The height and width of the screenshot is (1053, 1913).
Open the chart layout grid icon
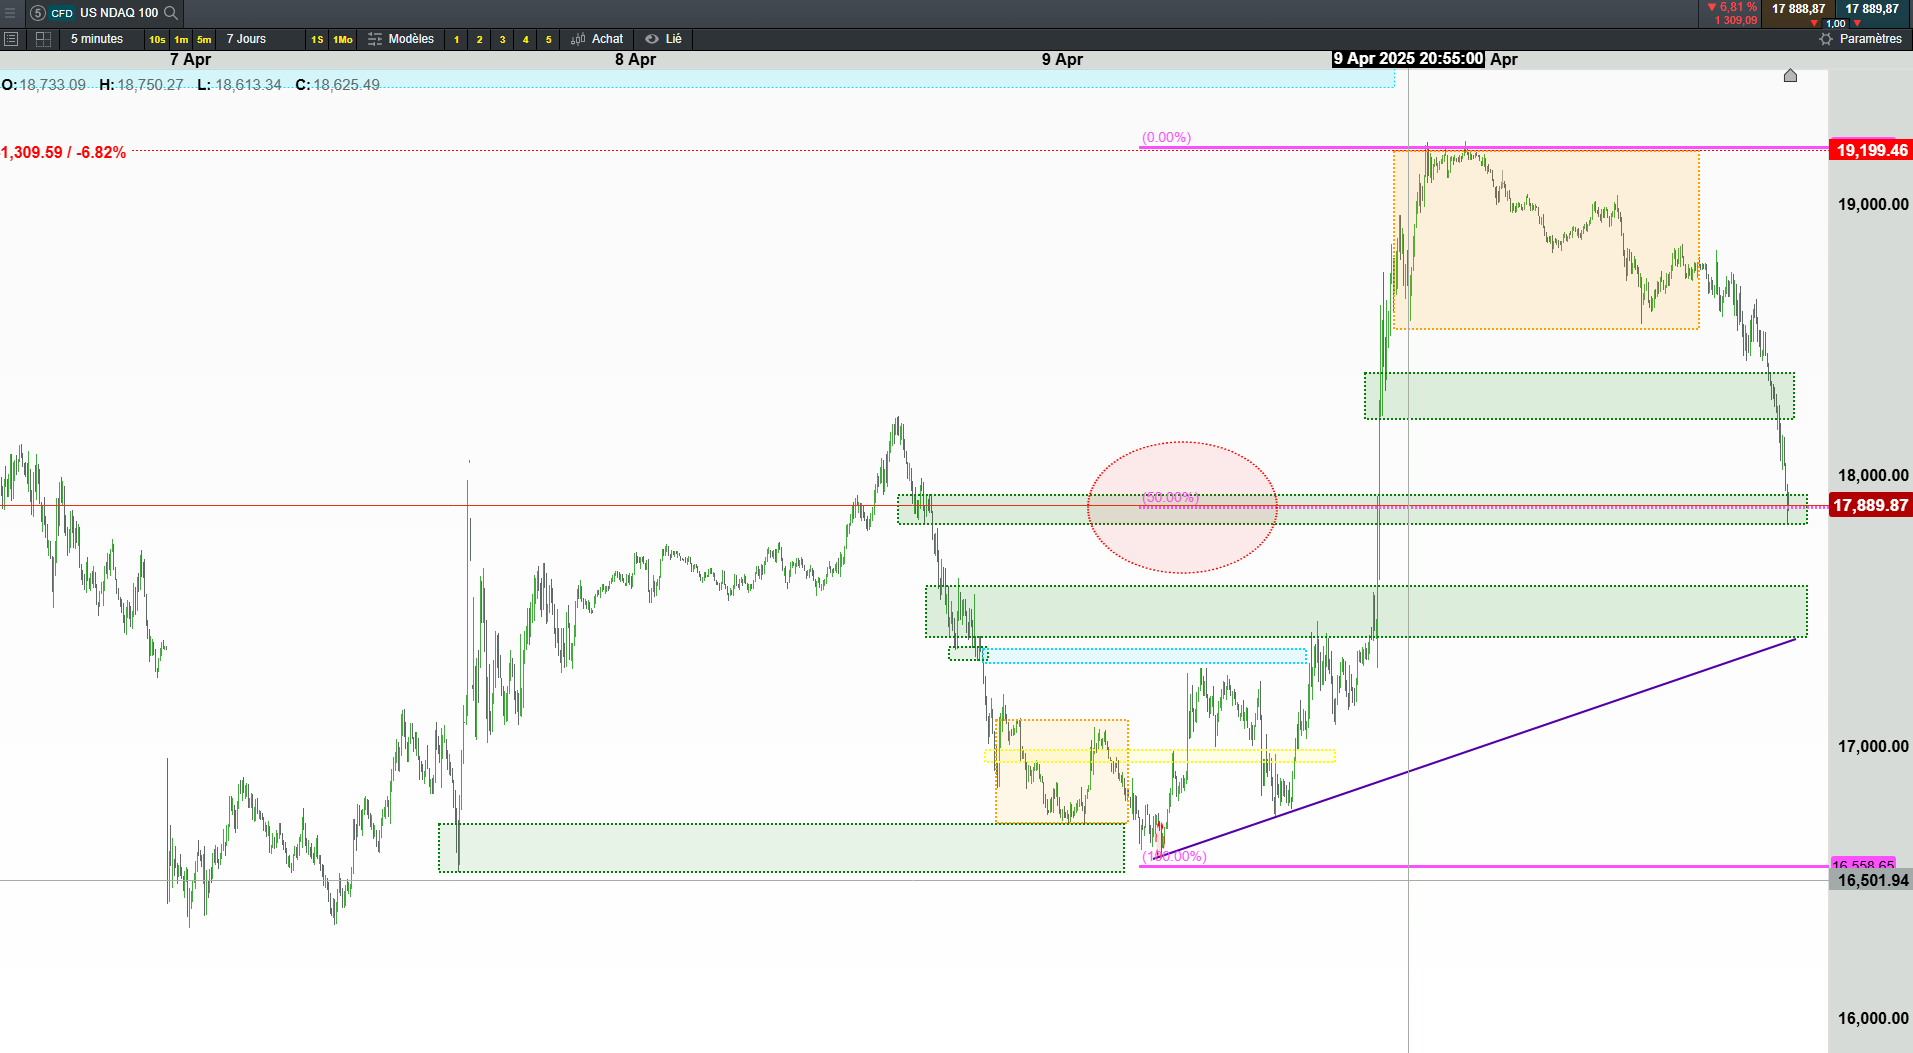[43, 39]
